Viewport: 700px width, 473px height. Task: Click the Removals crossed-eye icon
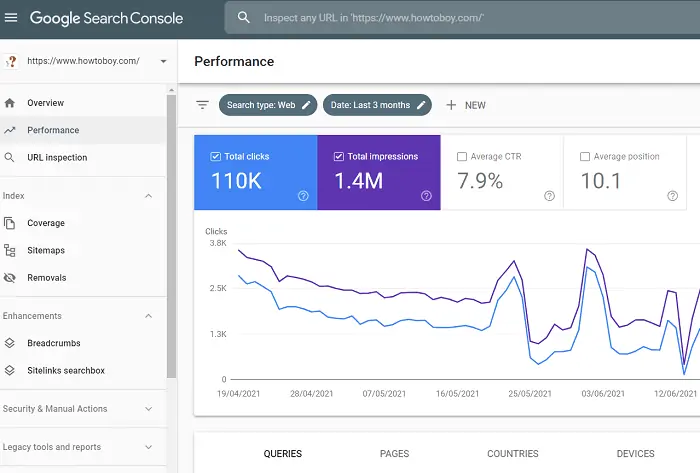coord(9,278)
